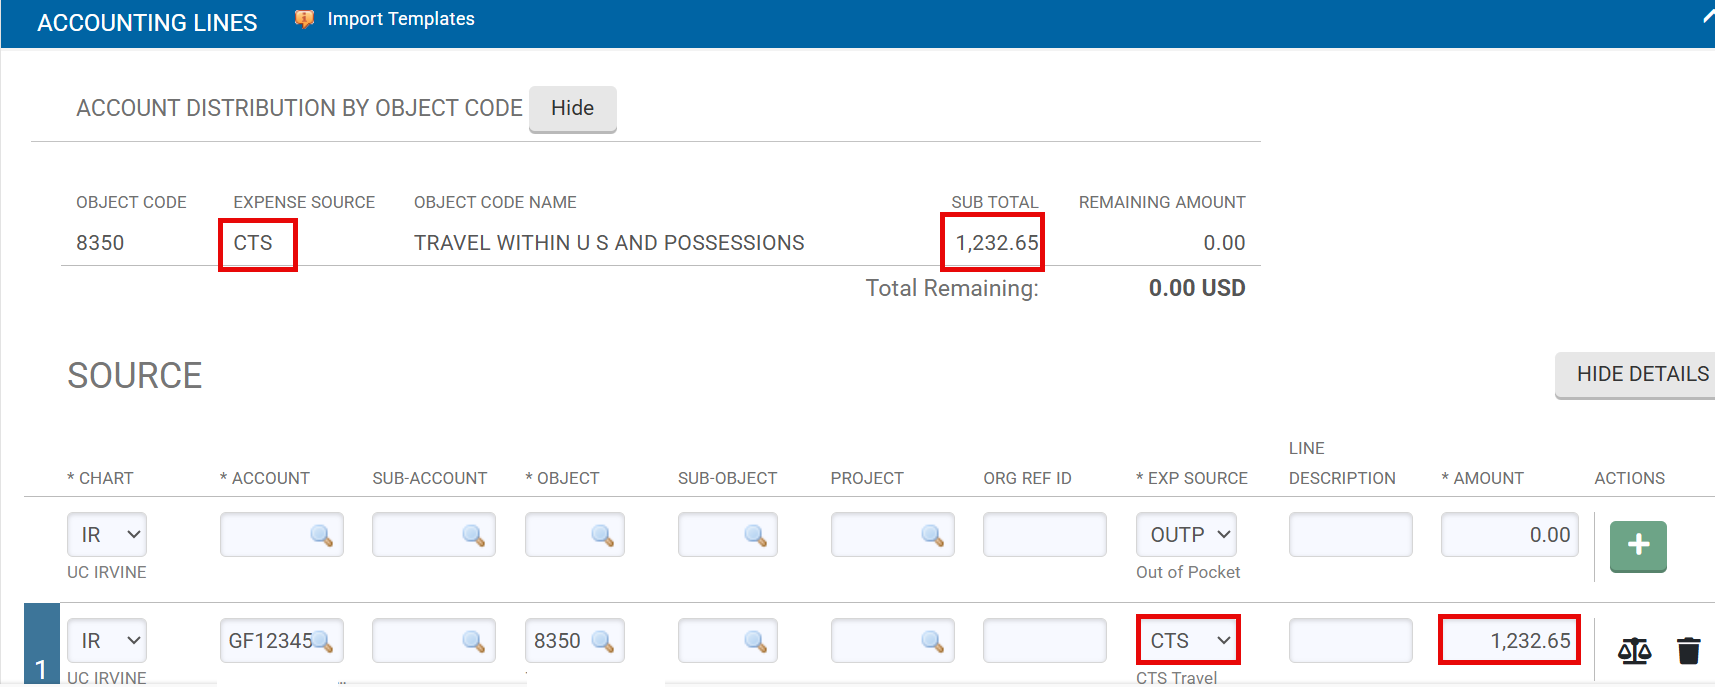
Task: Click project lookup magnifier in line 1
Action: pyautogui.click(x=932, y=641)
